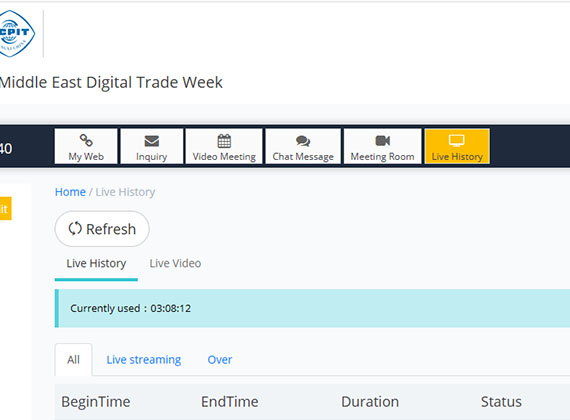Viewport: 570px width, 420px height.
Task: Click the camcorder Meeting Room icon
Action: [382, 141]
